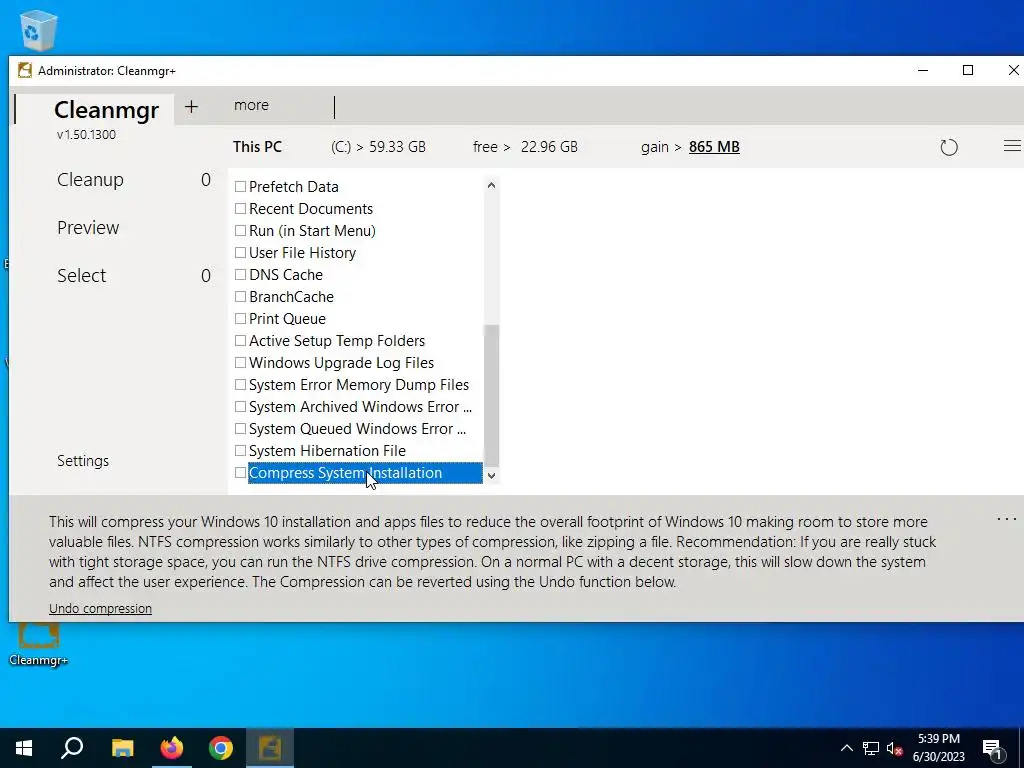The width and height of the screenshot is (1024, 768).
Task: Click the plus tab icon
Action: pos(191,106)
